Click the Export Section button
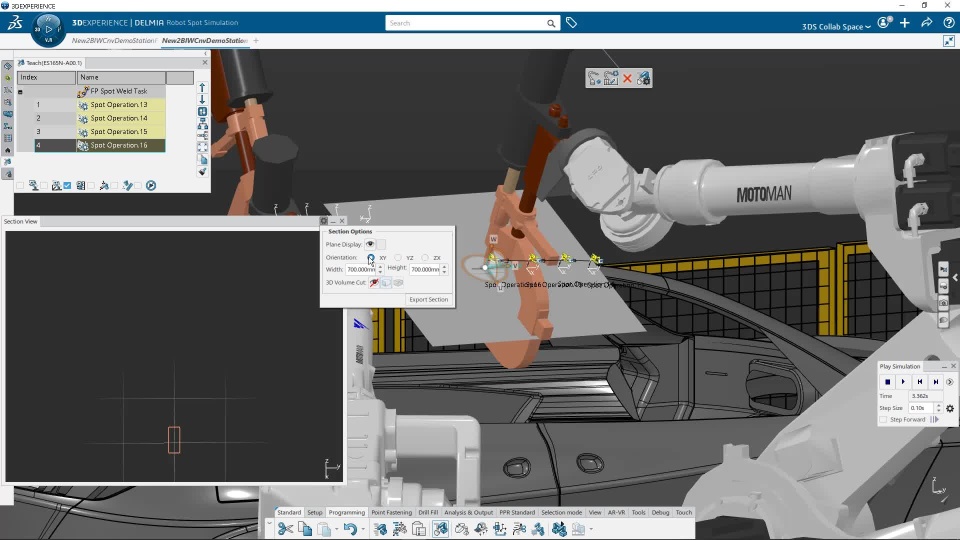Viewport: 960px width, 540px height. (429, 299)
